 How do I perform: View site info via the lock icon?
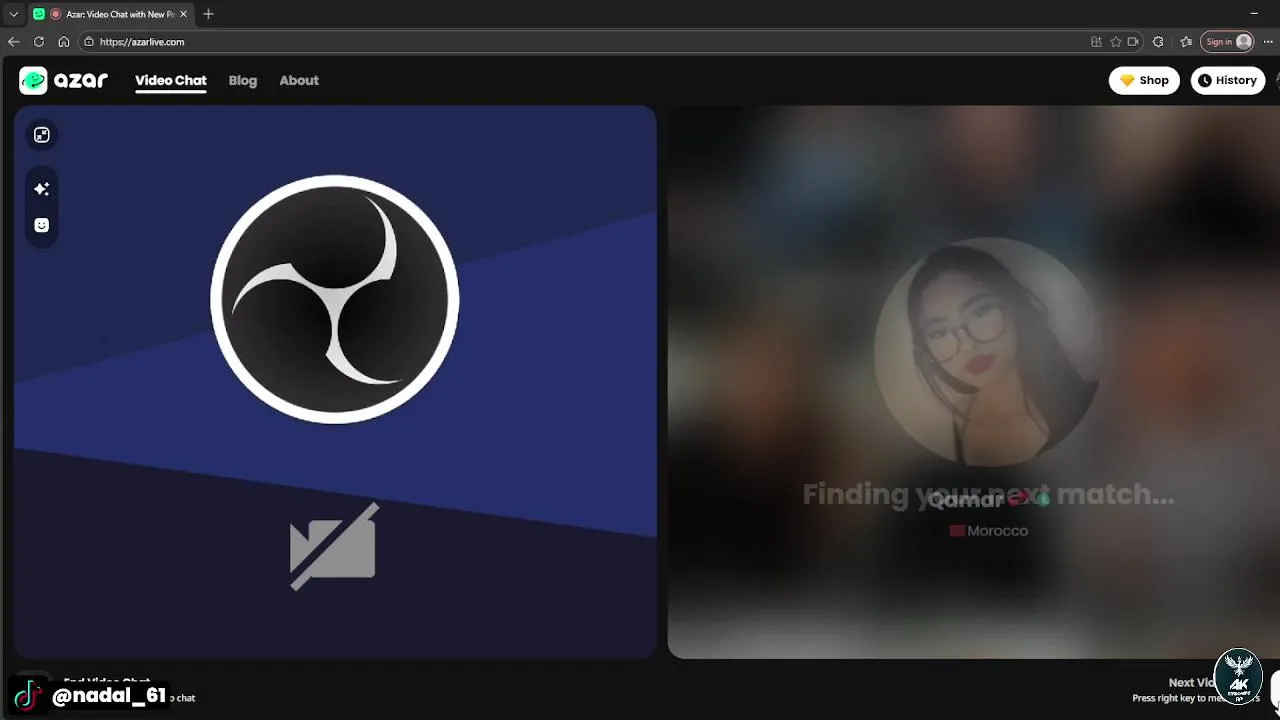click(x=89, y=42)
